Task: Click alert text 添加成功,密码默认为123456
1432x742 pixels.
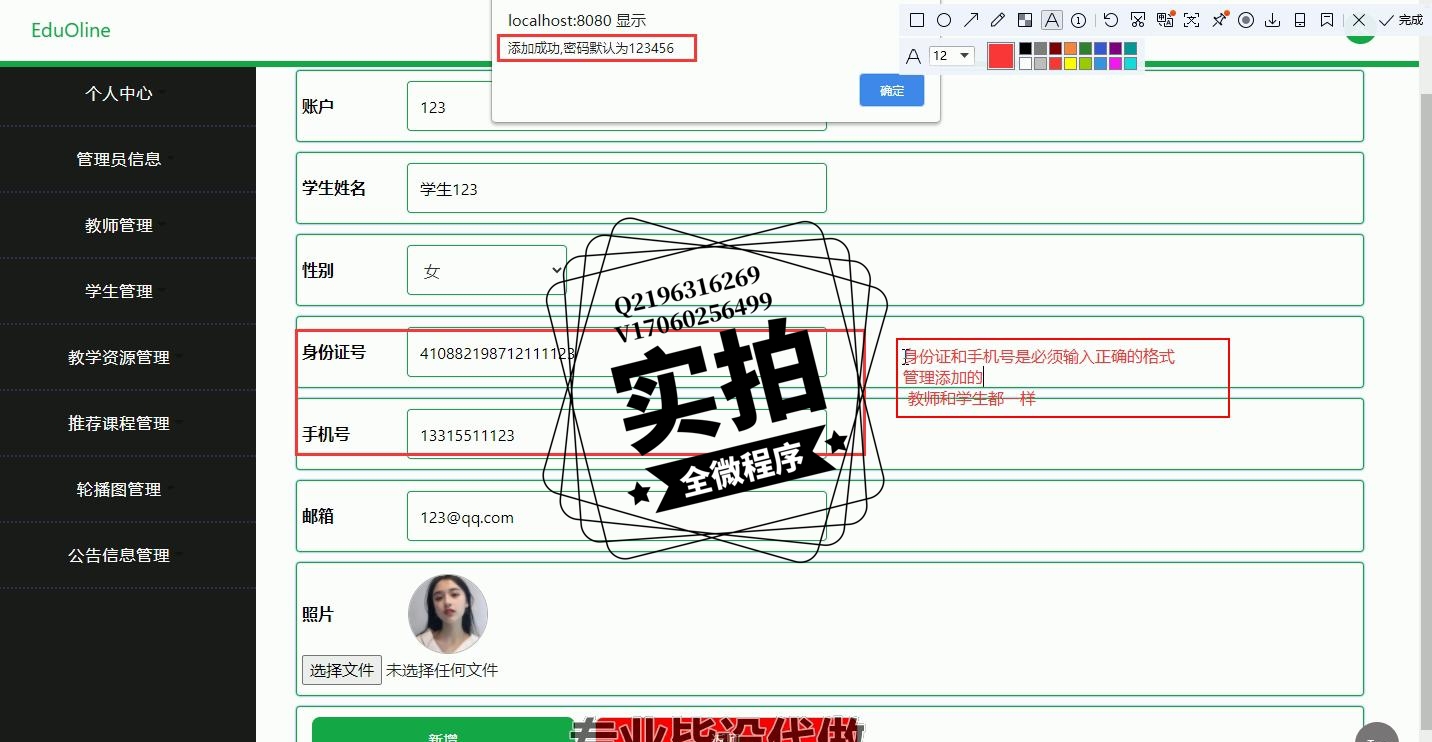Action: [x=590, y=48]
